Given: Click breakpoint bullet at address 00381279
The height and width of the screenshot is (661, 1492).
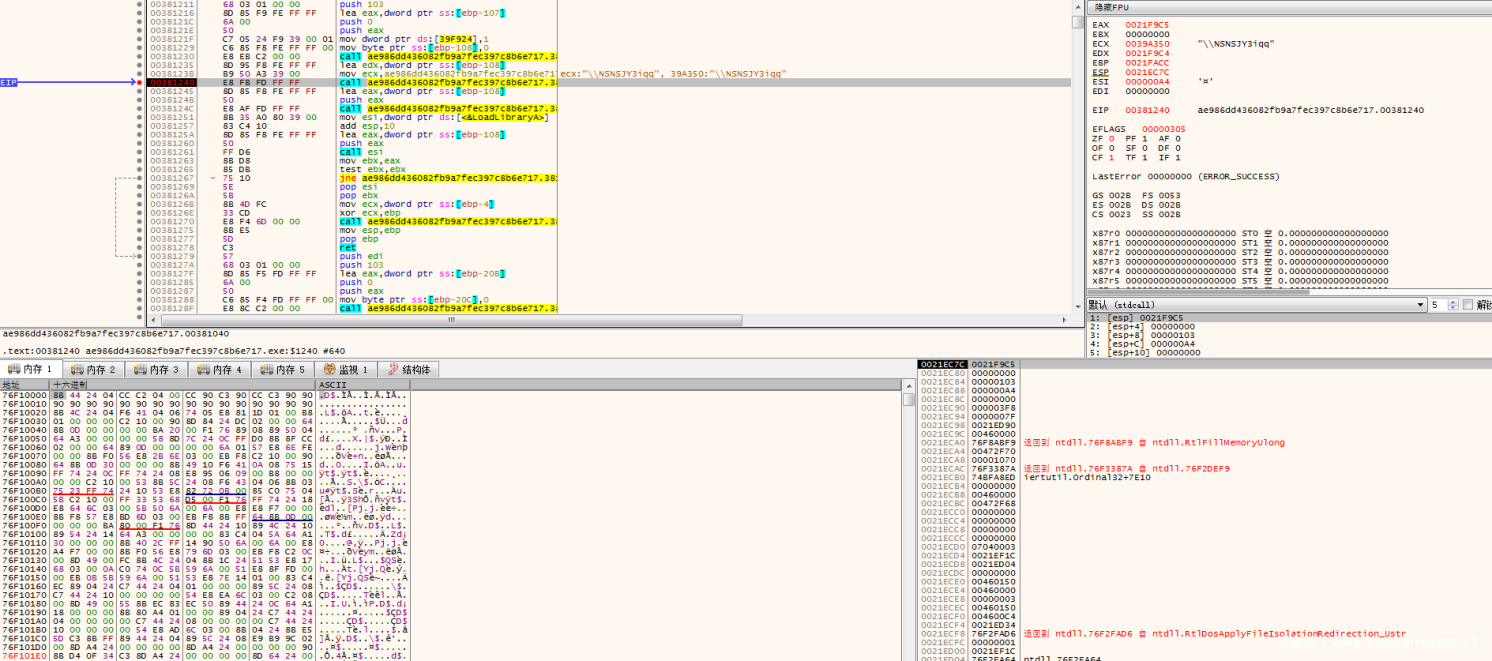Looking at the screenshot, I should pos(141,256).
